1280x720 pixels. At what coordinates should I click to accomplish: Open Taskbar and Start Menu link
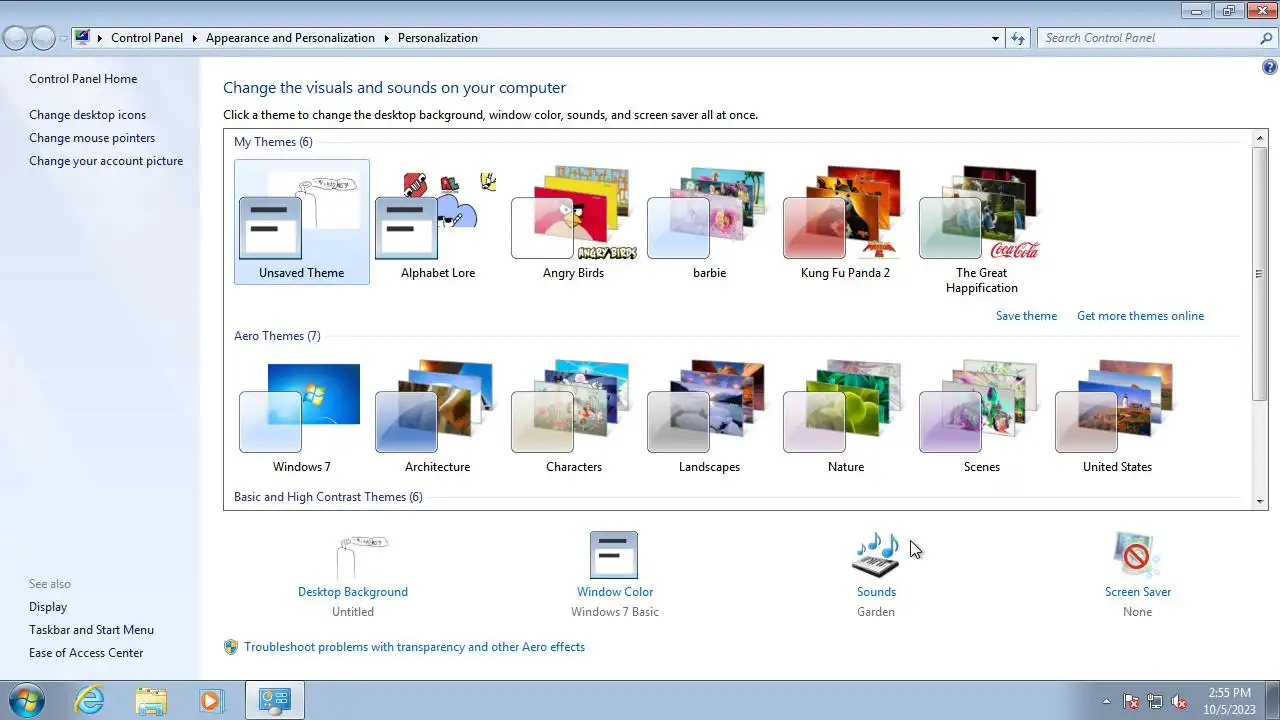91,630
